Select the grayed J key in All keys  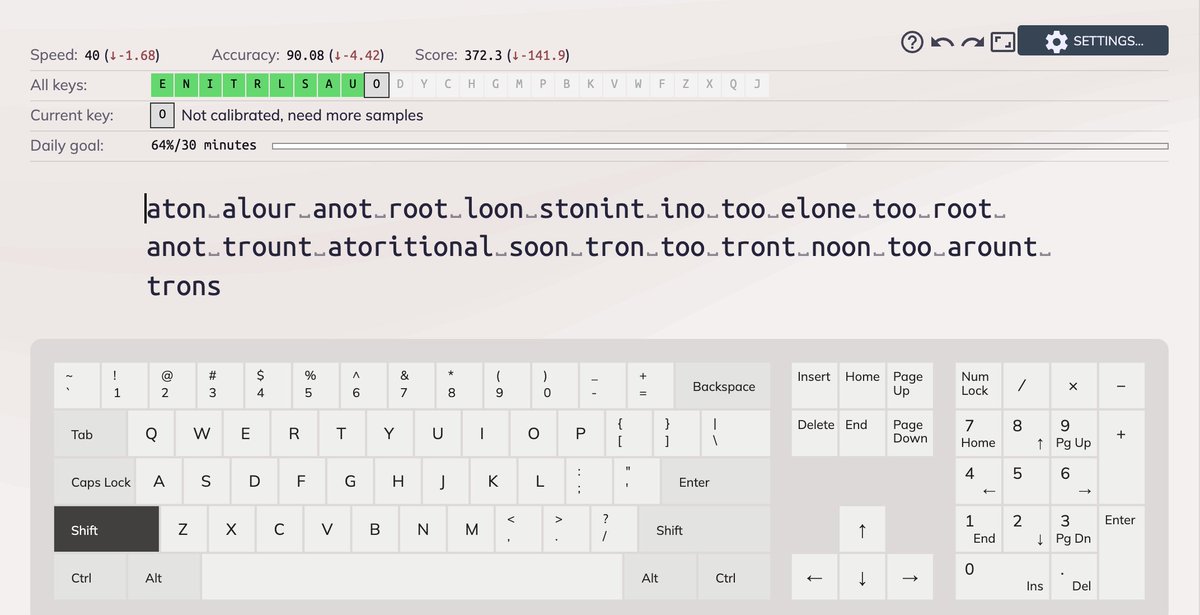point(757,85)
